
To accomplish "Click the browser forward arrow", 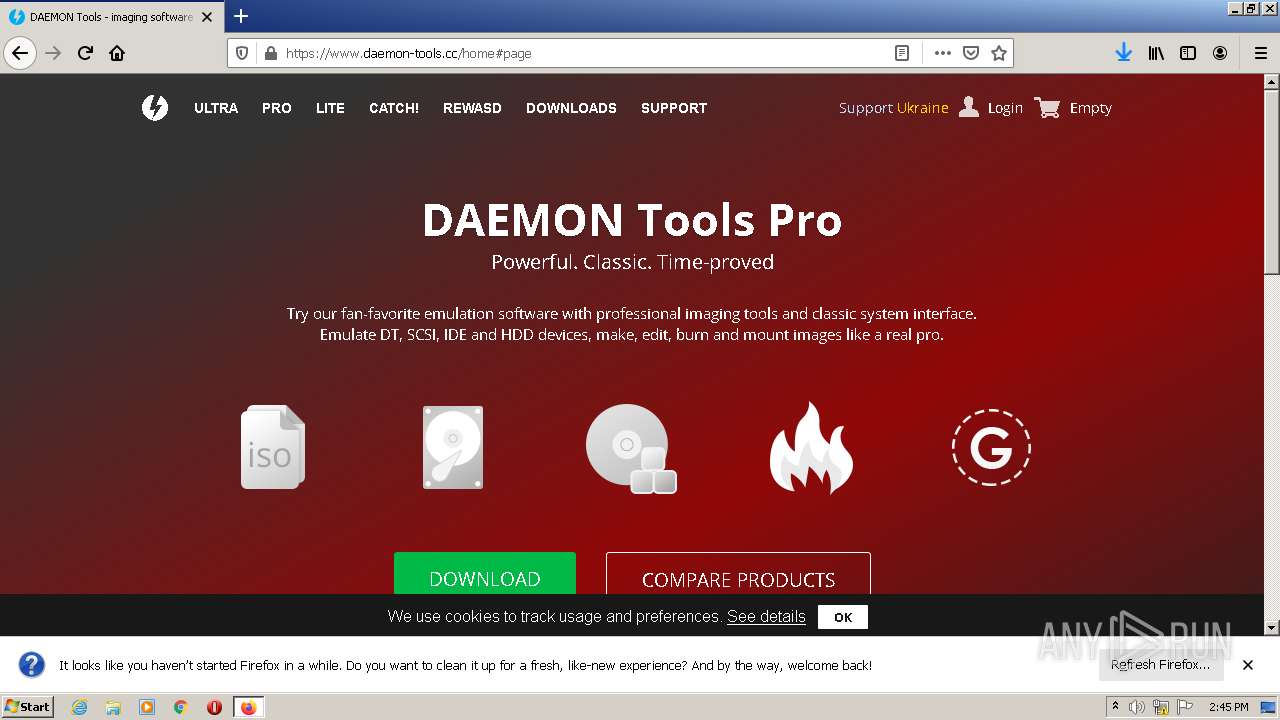I will point(53,53).
